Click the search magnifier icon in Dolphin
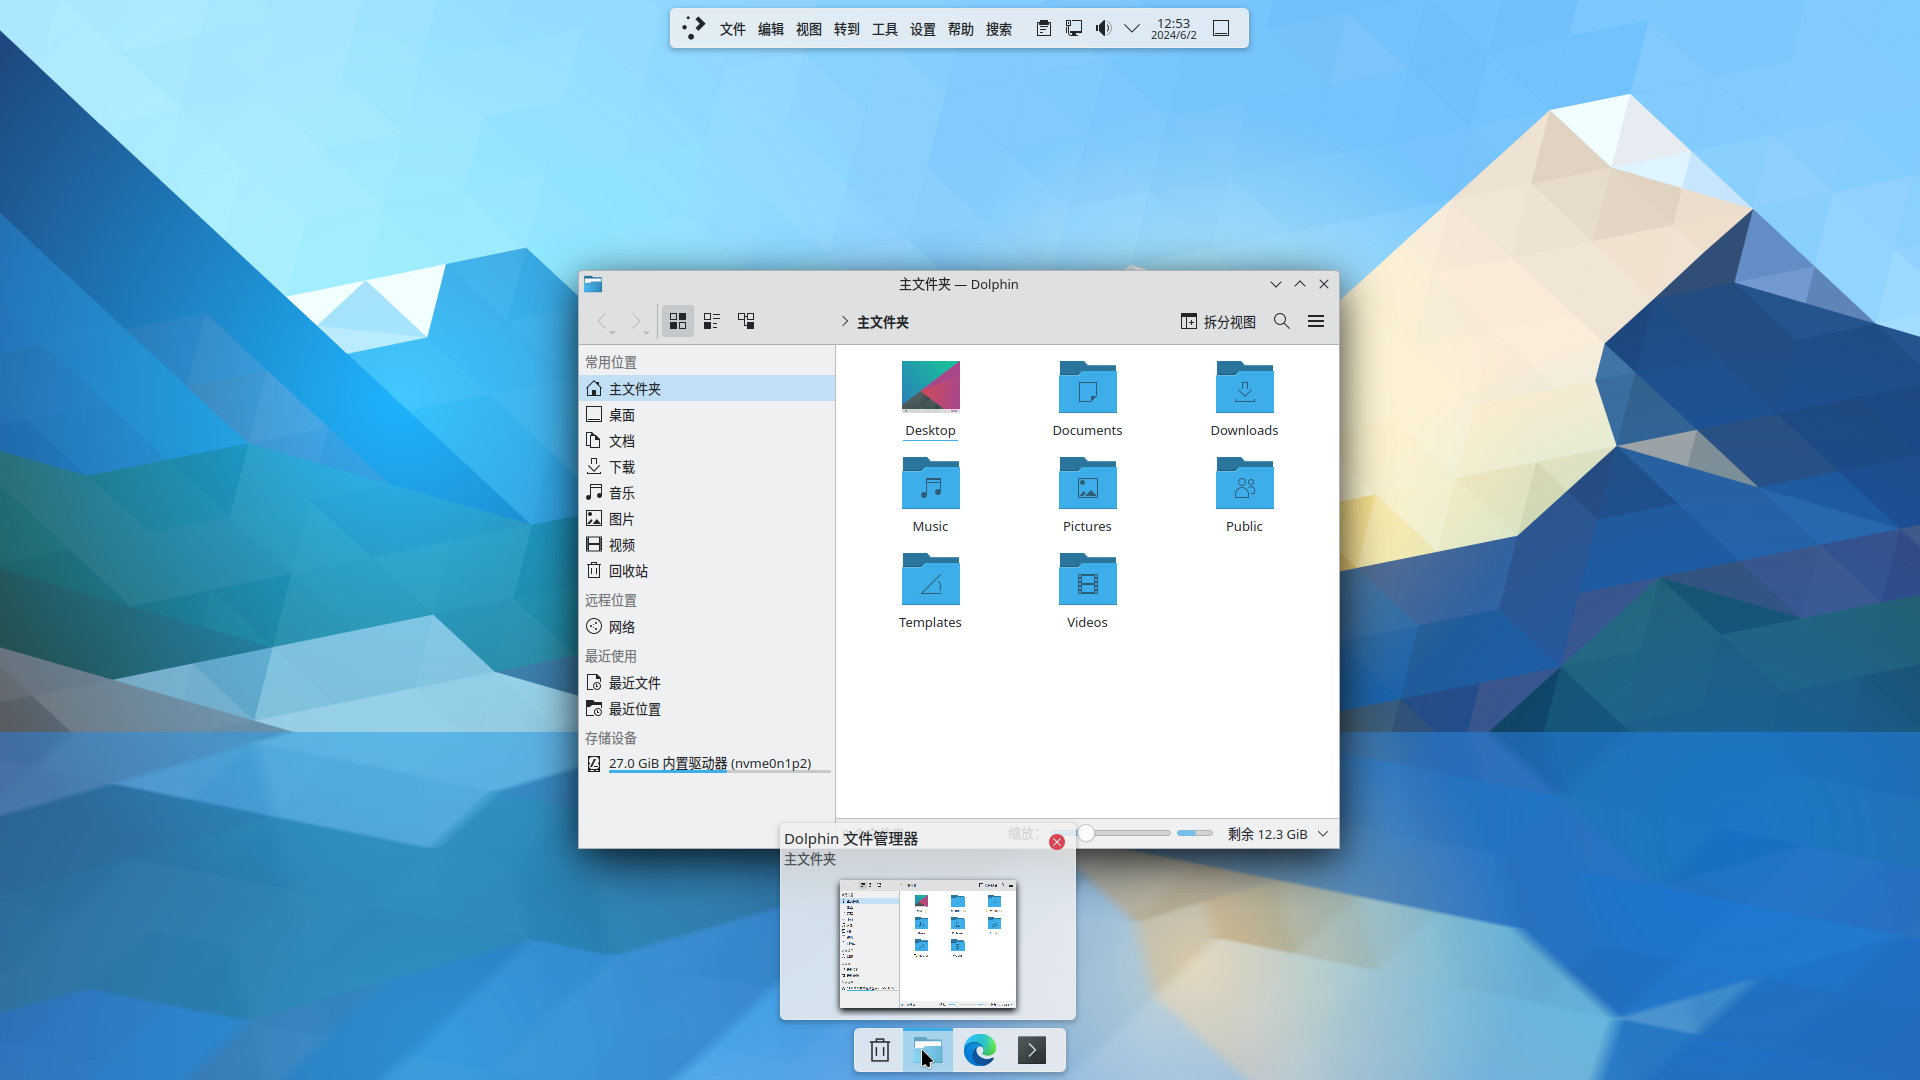Image resolution: width=1920 pixels, height=1080 pixels. (1281, 321)
